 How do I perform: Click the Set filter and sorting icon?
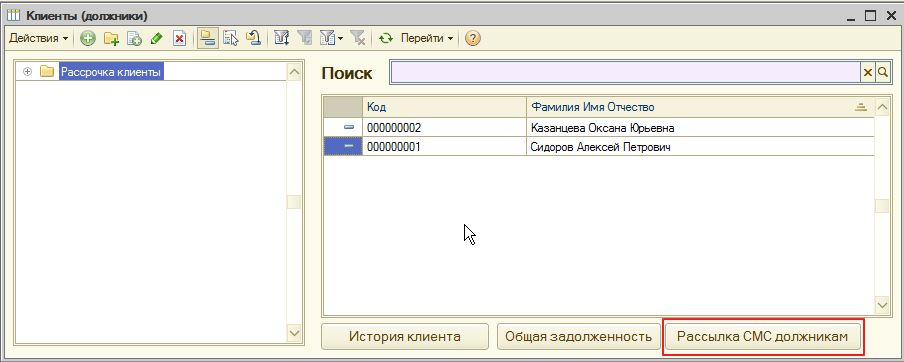pos(281,39)
